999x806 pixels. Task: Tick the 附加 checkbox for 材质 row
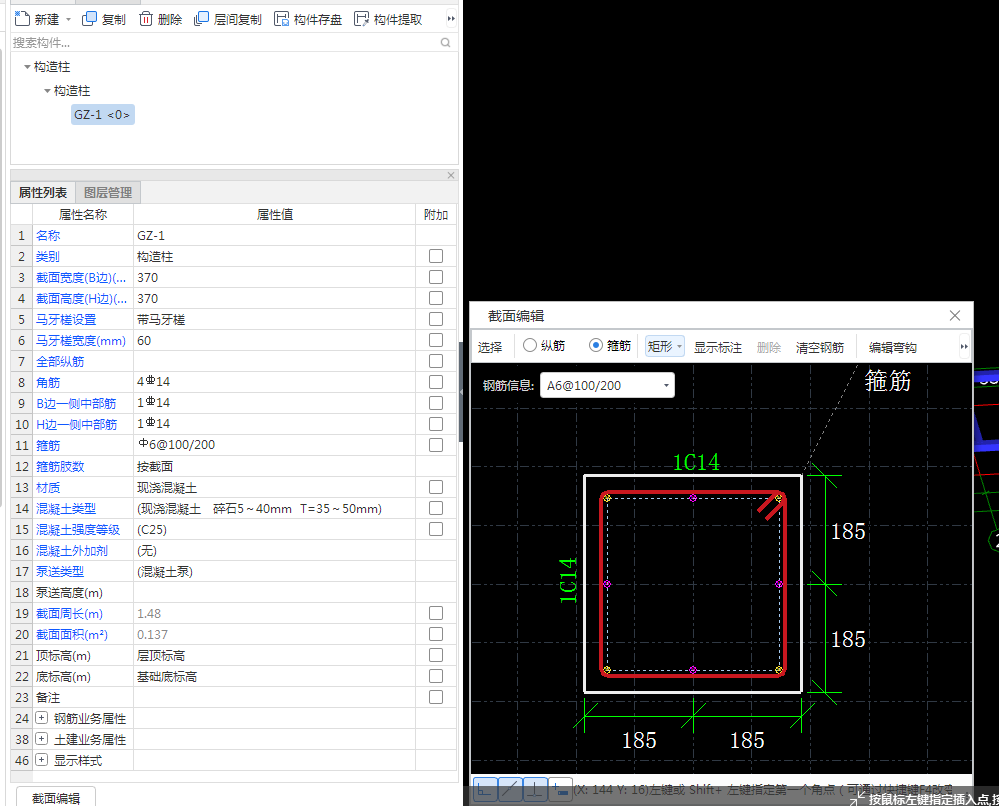coord(436,487)
